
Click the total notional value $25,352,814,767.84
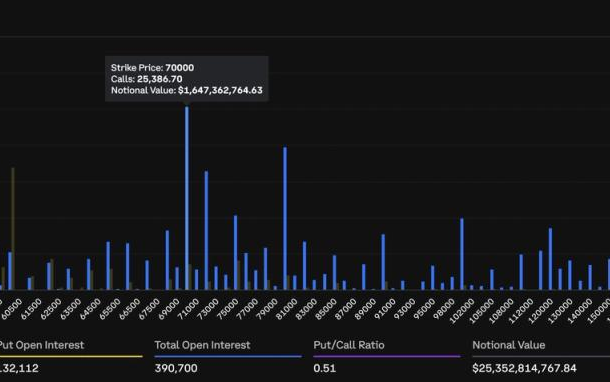pos(524,368)
